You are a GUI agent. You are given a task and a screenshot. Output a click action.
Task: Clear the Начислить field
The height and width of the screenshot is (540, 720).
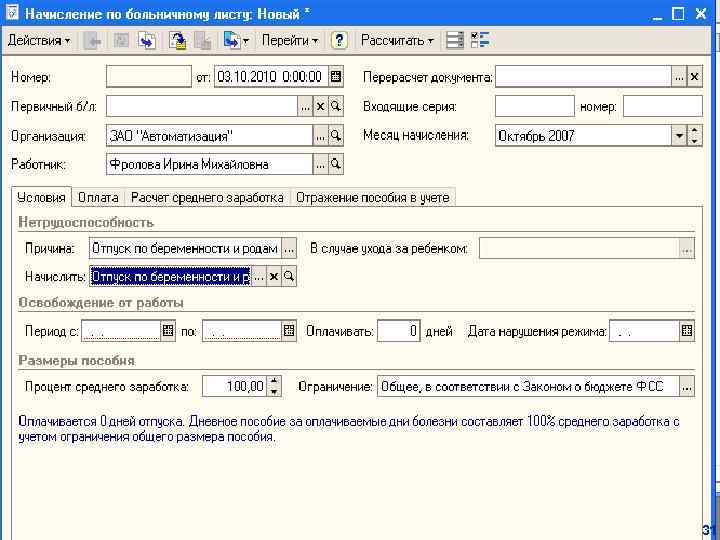click(274, 276)
